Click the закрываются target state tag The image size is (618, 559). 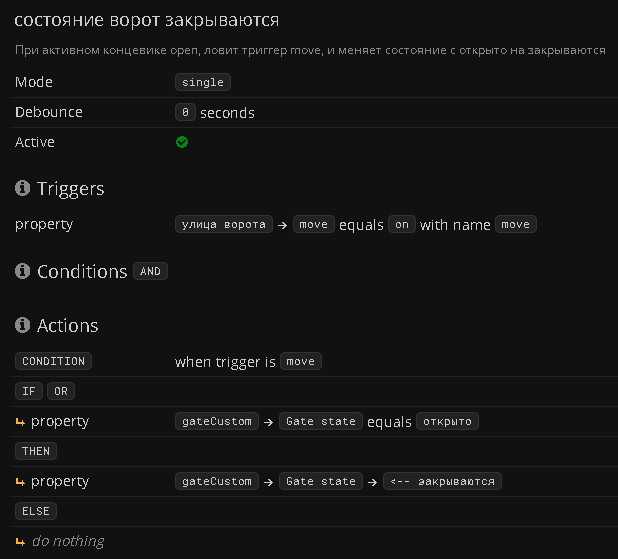tap(442, 481)
